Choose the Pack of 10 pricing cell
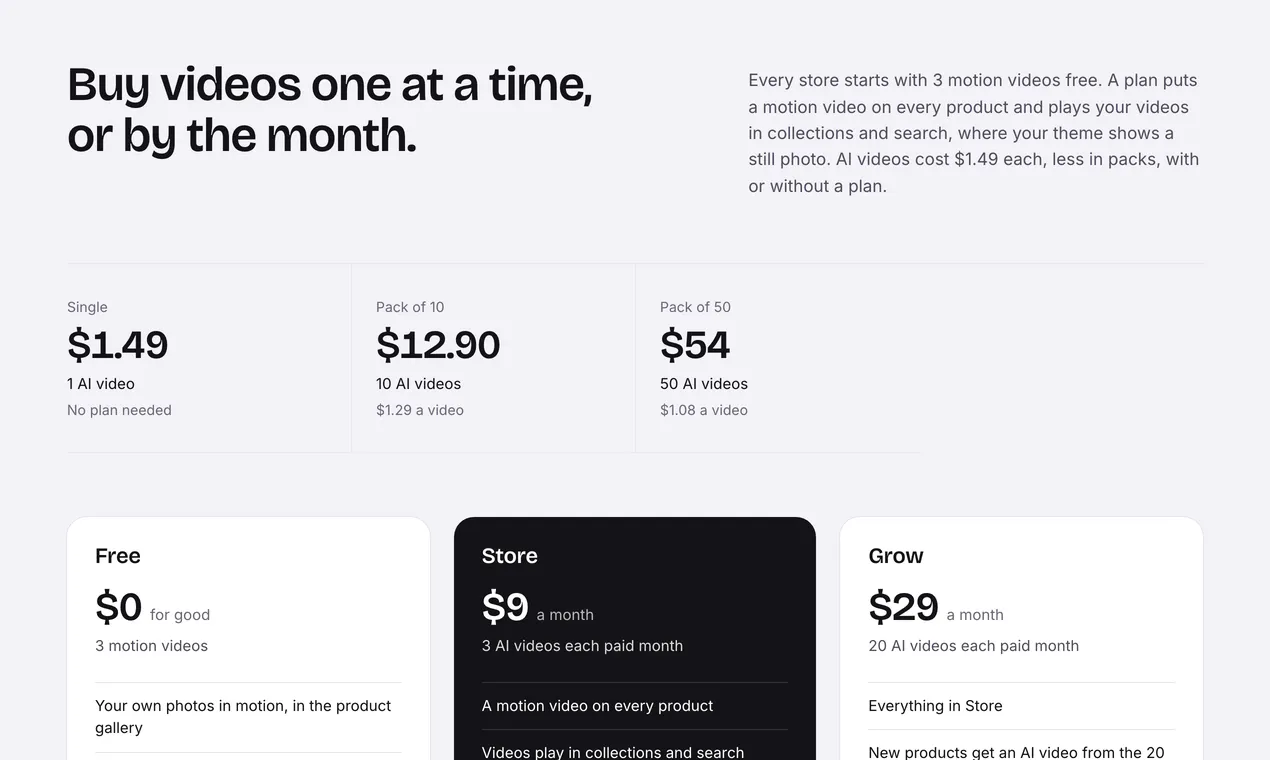Screen dimensions: 1270x760 click(493, 358)
